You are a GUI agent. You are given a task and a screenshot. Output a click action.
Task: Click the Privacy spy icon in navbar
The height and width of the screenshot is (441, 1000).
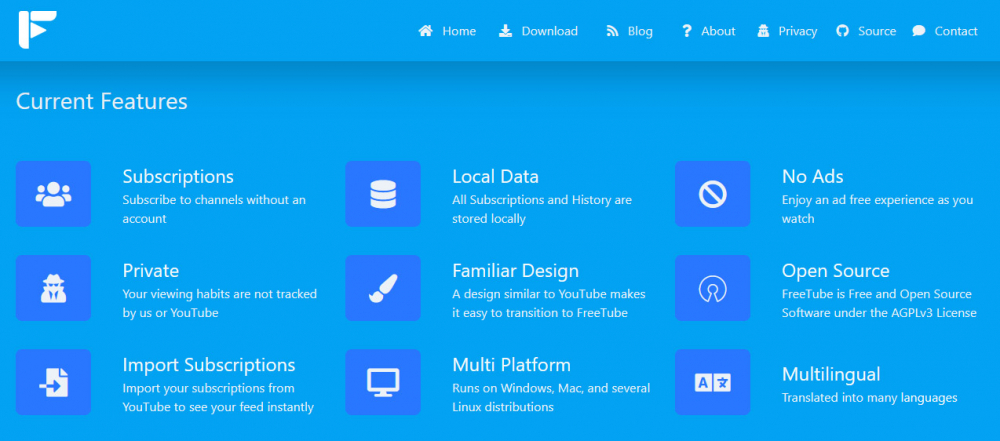[x=763, y=31]
